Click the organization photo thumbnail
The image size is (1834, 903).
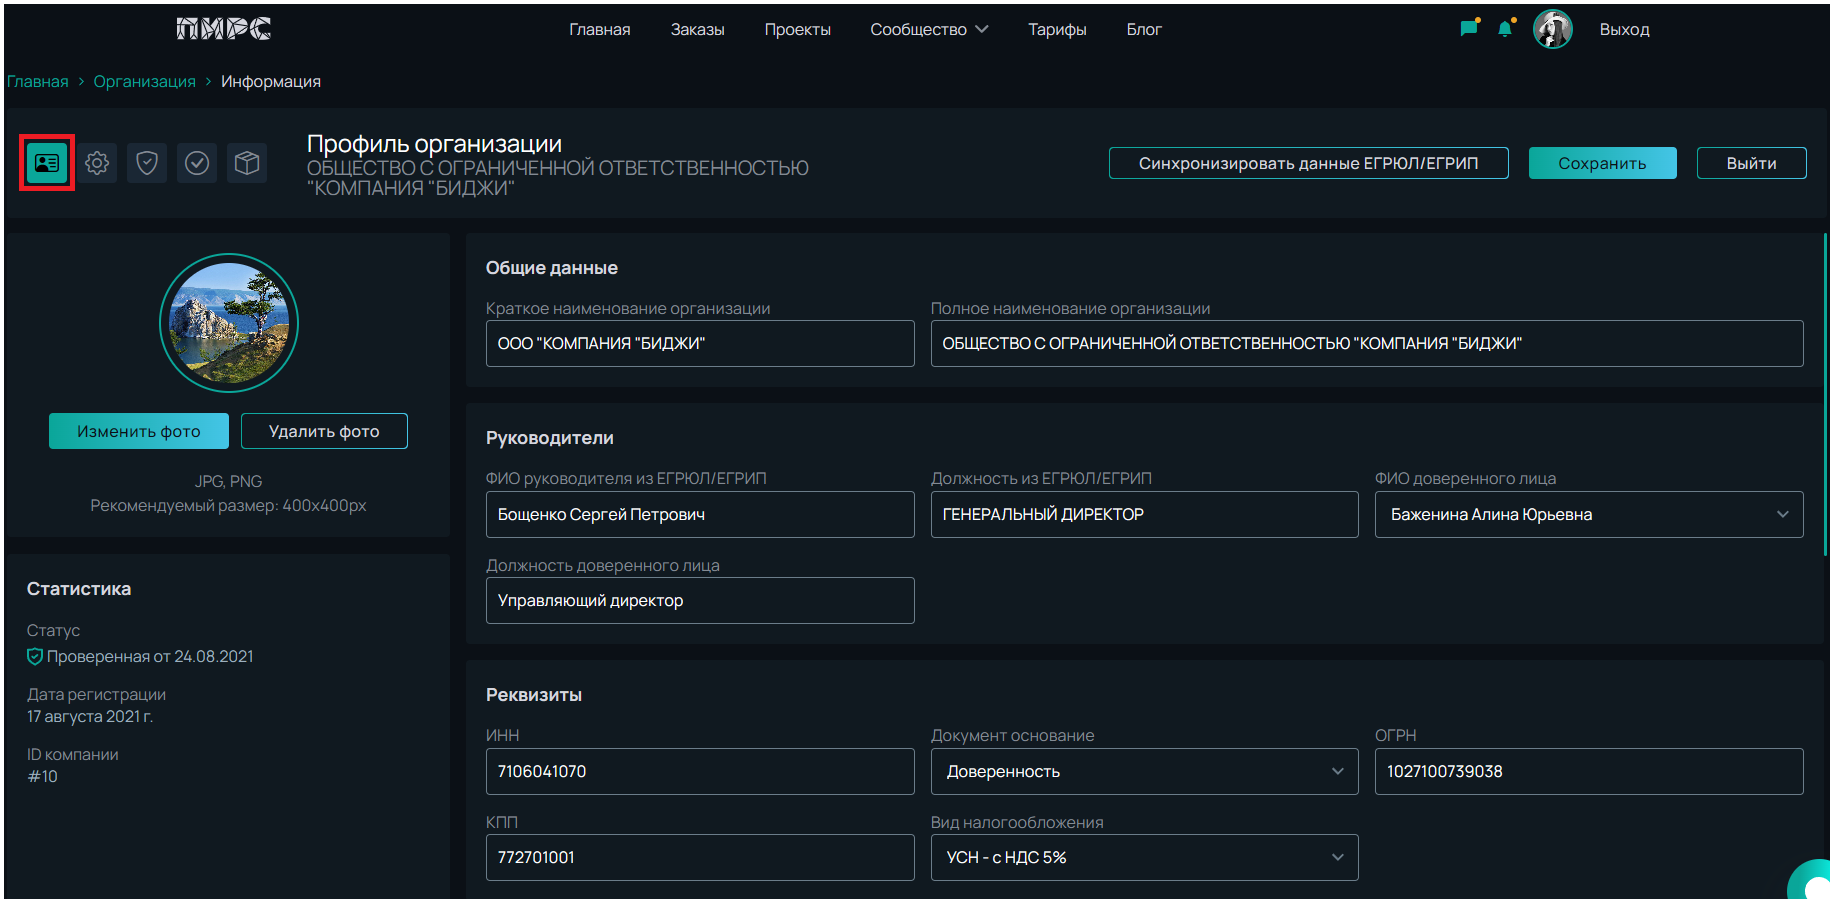click(229, 323)
